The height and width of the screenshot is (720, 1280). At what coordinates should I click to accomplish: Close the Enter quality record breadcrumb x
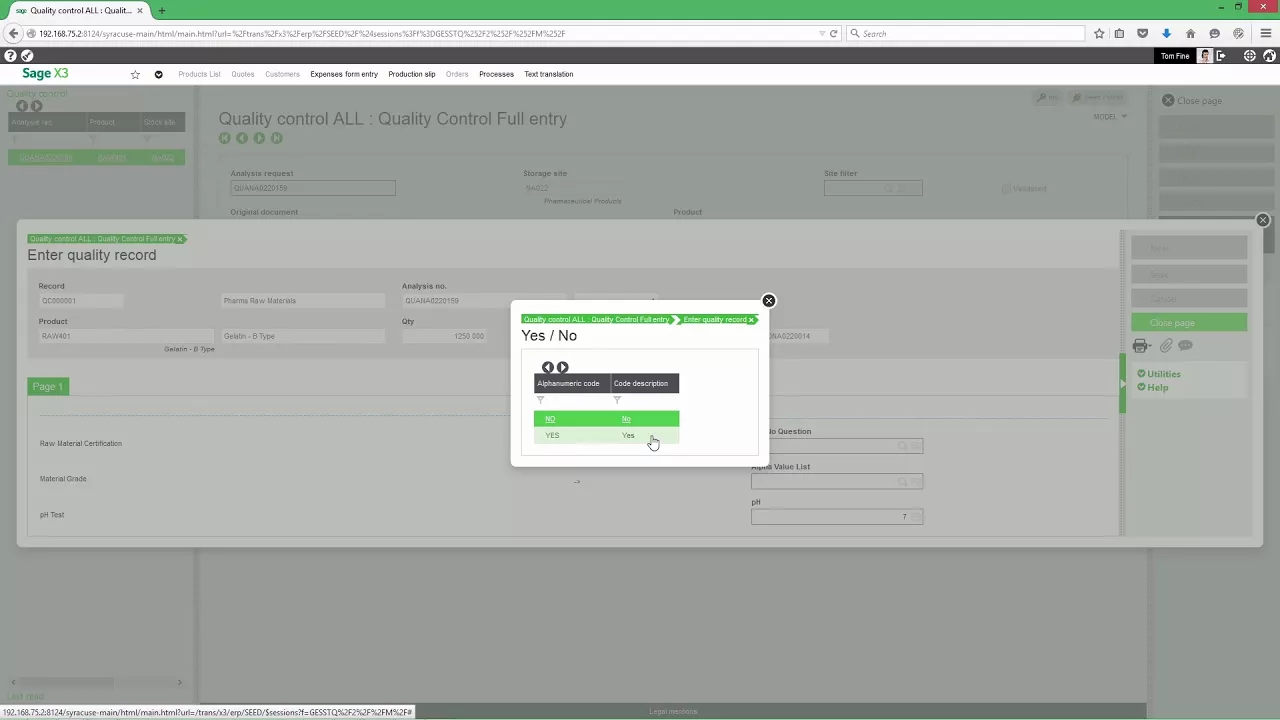pos(751,319)
